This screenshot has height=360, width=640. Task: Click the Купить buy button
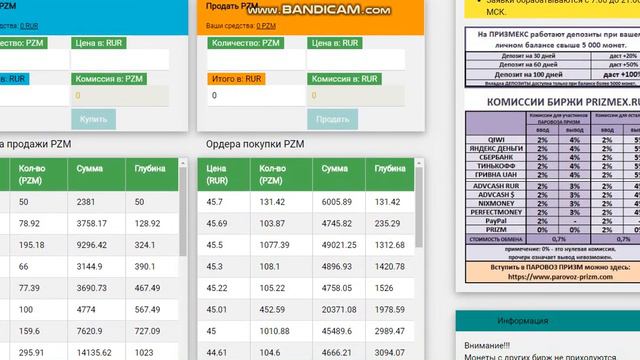(93, 119)
